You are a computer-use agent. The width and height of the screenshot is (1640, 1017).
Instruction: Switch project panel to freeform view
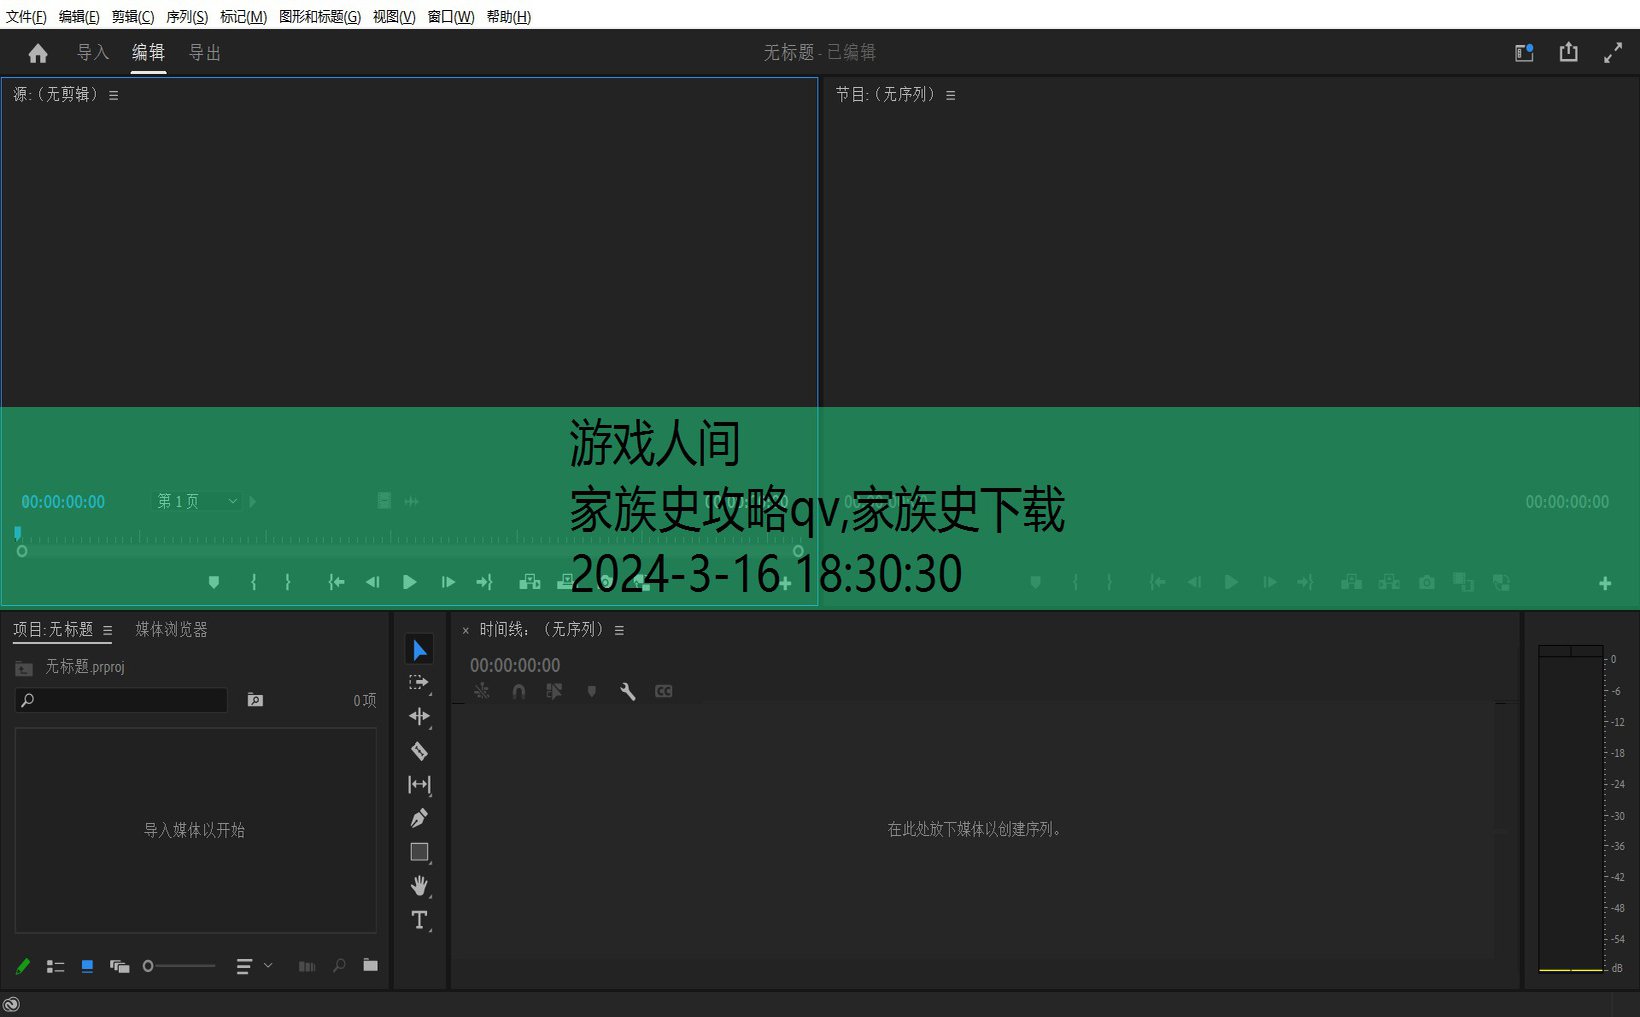tap(119, 966)
